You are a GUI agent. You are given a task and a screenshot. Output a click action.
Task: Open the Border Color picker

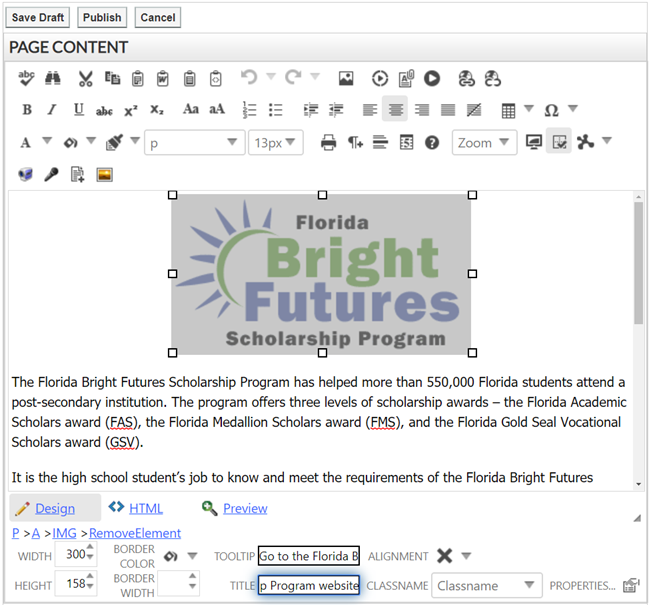click(x=176, y=556)
